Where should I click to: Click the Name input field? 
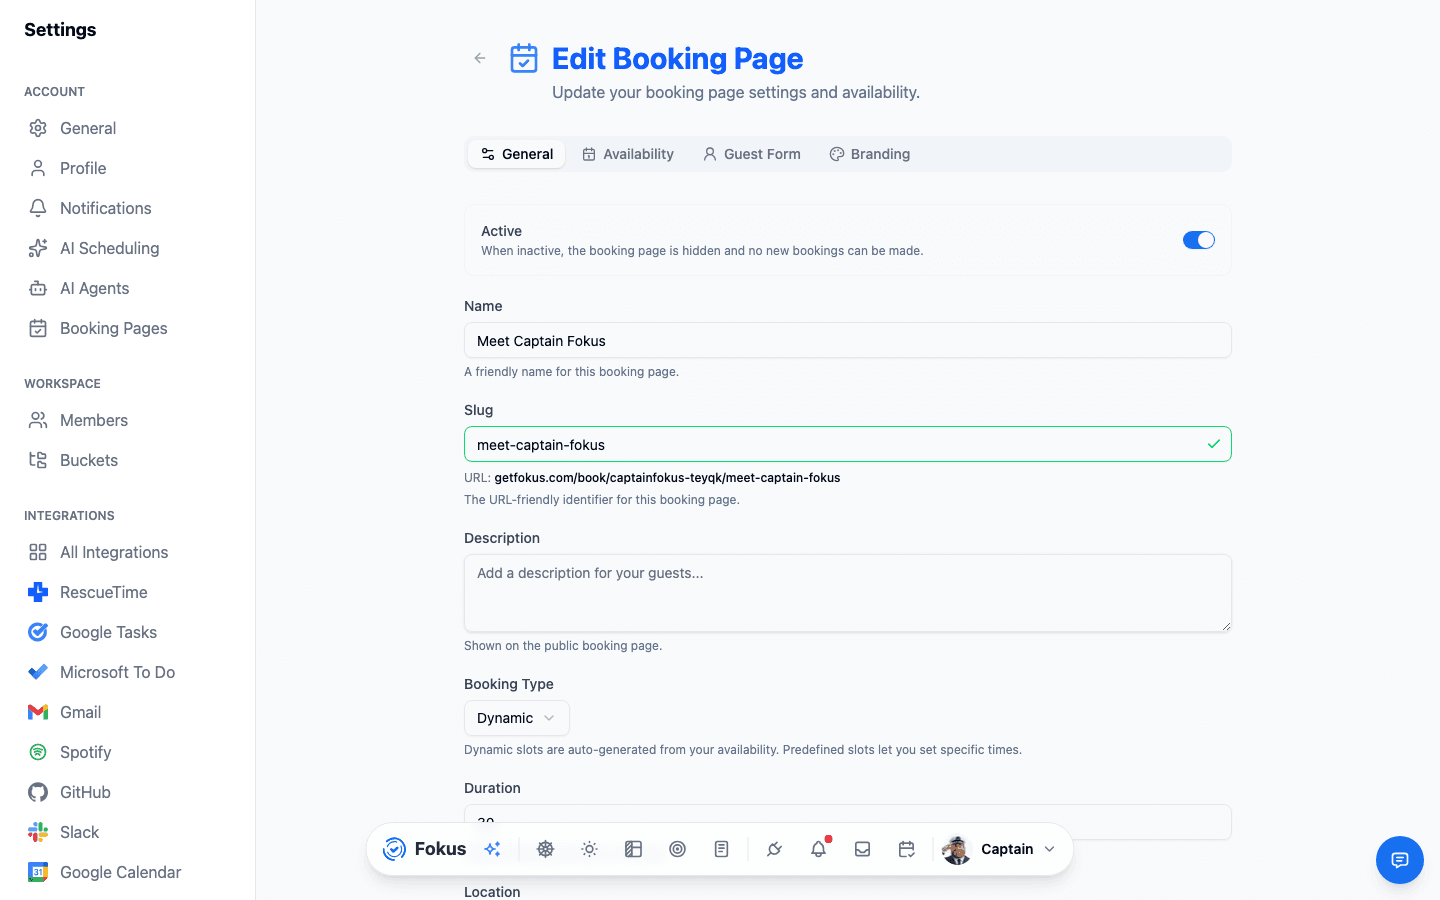coord(848,340)
